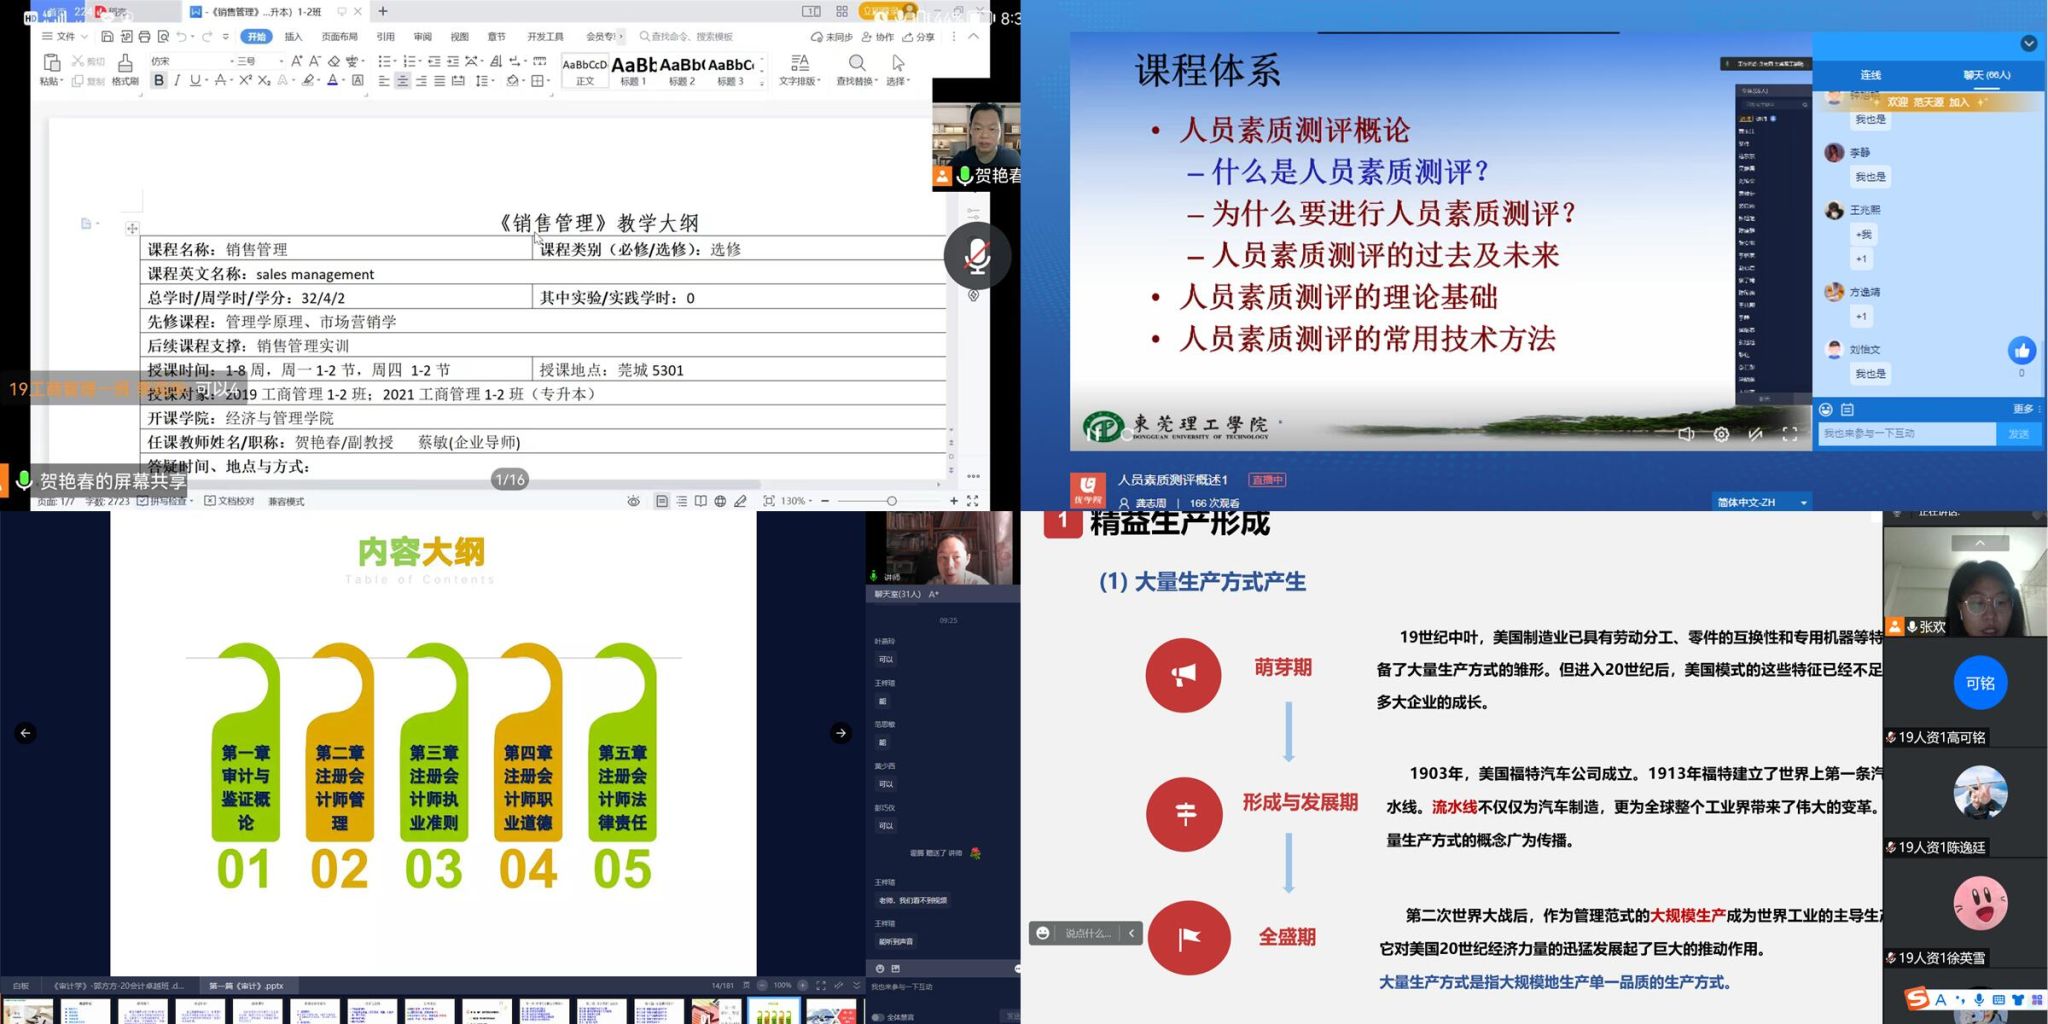Click the Save icon in the quick access toolbar

pyautogui.click(x=108, y=37)
